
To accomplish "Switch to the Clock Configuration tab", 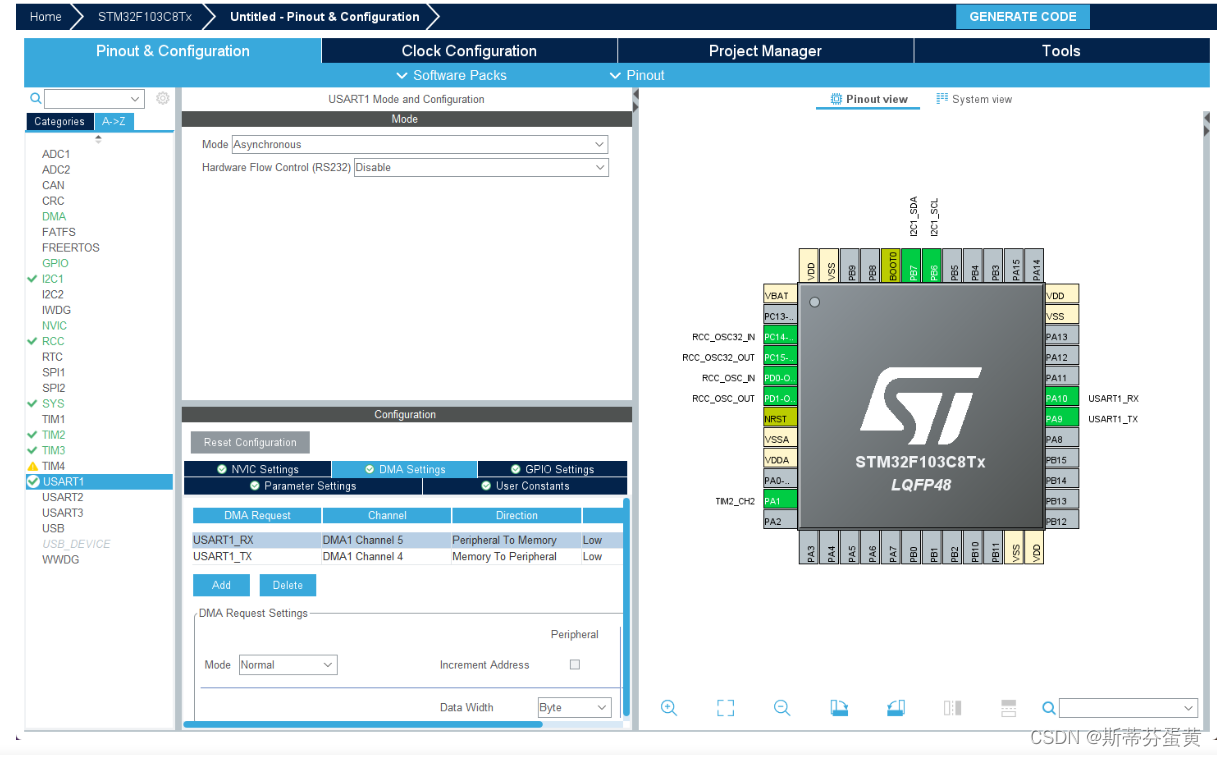I will pyautogui.click(x=469, y=51).
